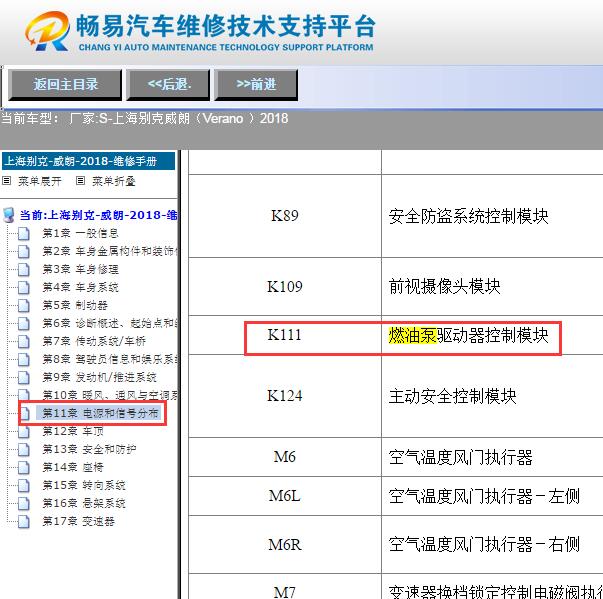Click the K111 code cell
Screen dimensions: 603x599
pos(285,335)
